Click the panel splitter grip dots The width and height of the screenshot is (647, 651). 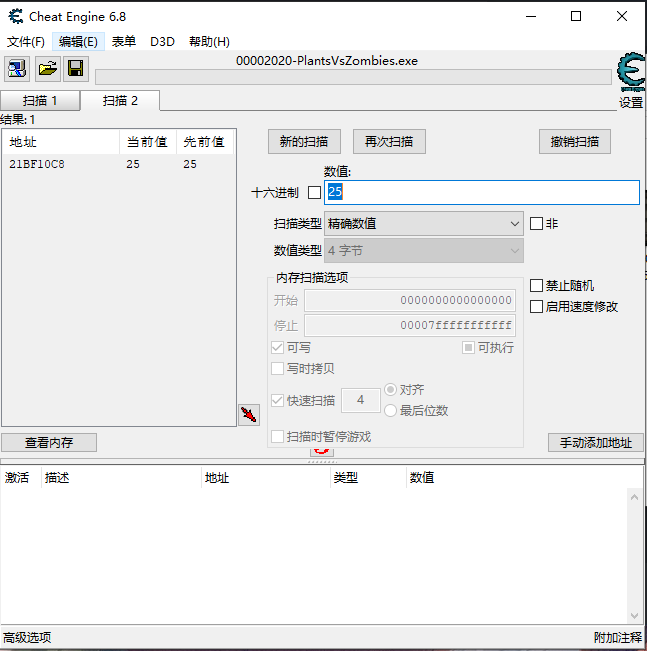point(323,462)
